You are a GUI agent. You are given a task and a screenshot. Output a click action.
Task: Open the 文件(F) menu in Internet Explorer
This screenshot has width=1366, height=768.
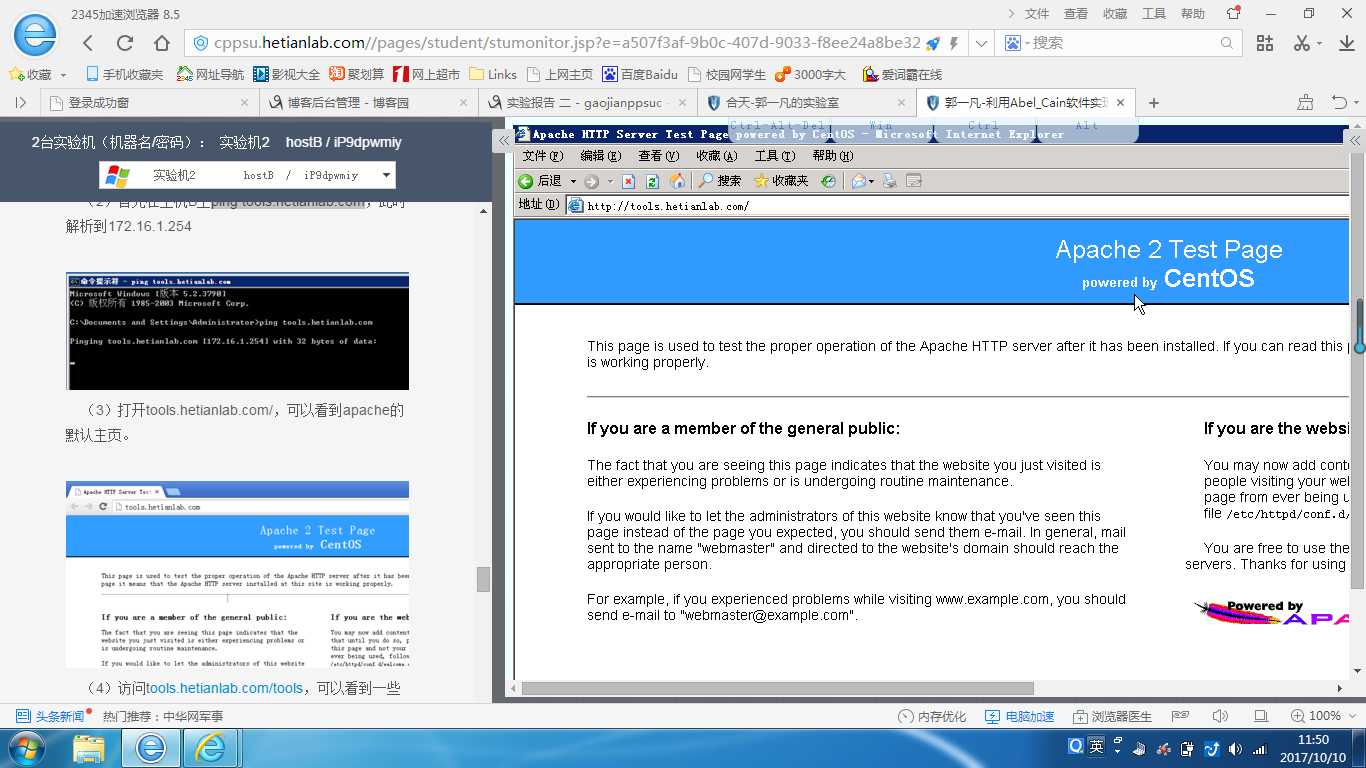[543, 156]
